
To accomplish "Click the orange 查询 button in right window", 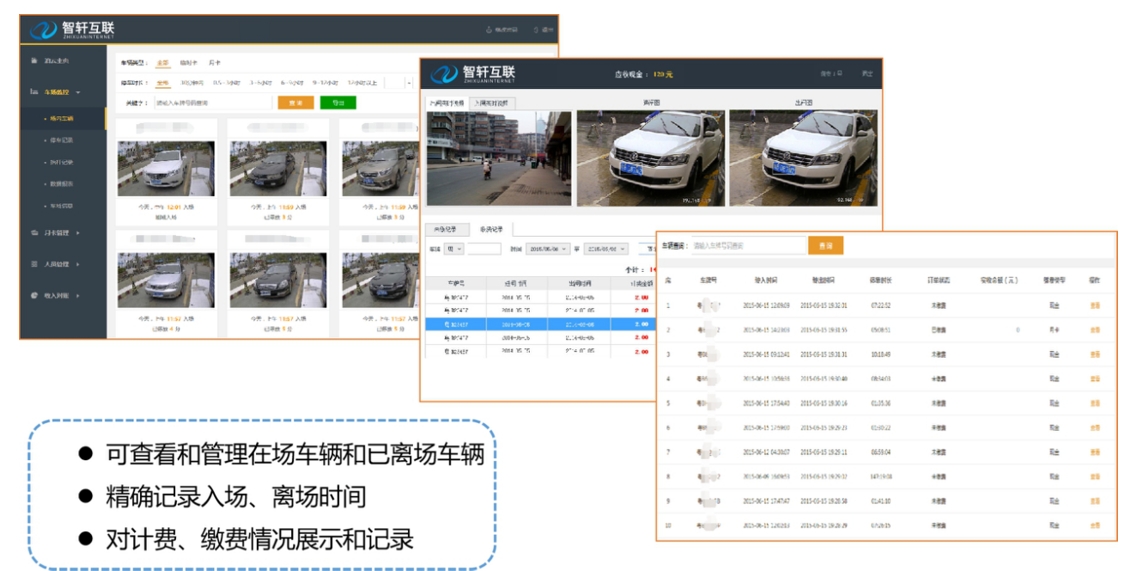I will click(x=826, y=246).
